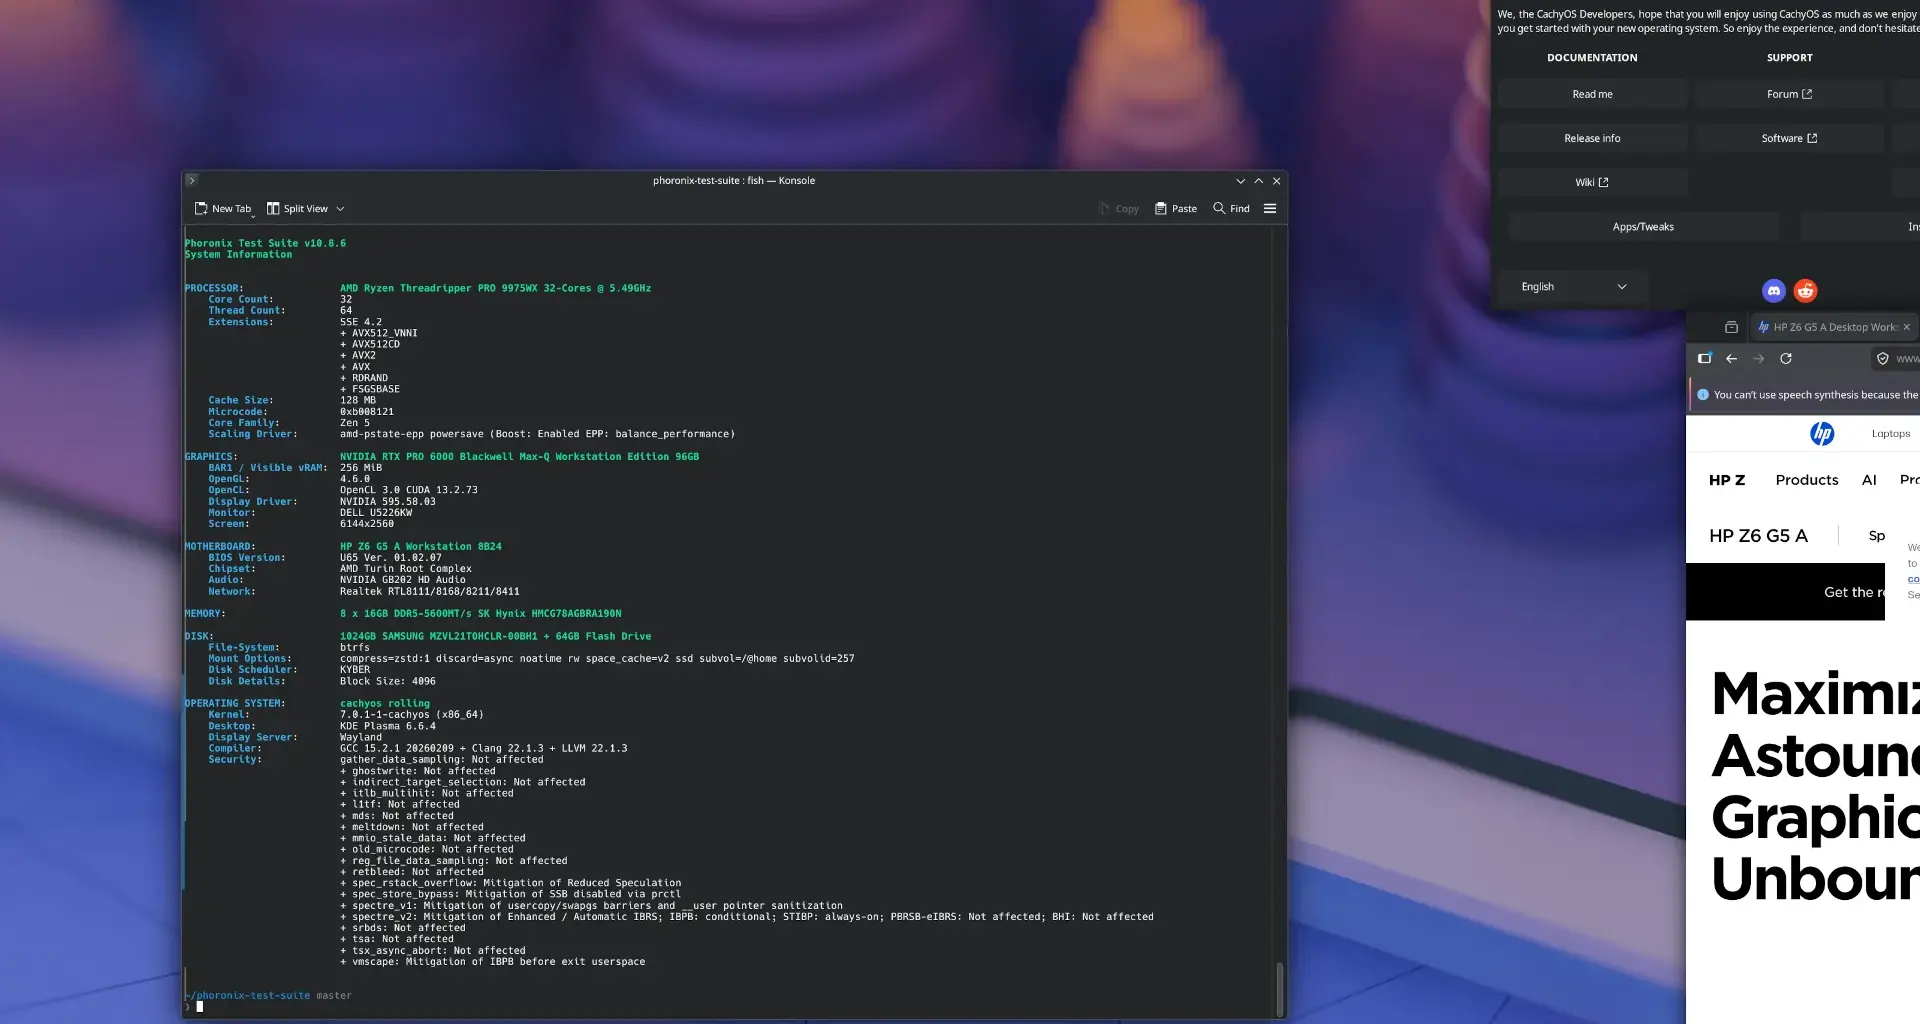Reload the HP webpage
Viewport: 1920px width, 1024px height.
1786,358
